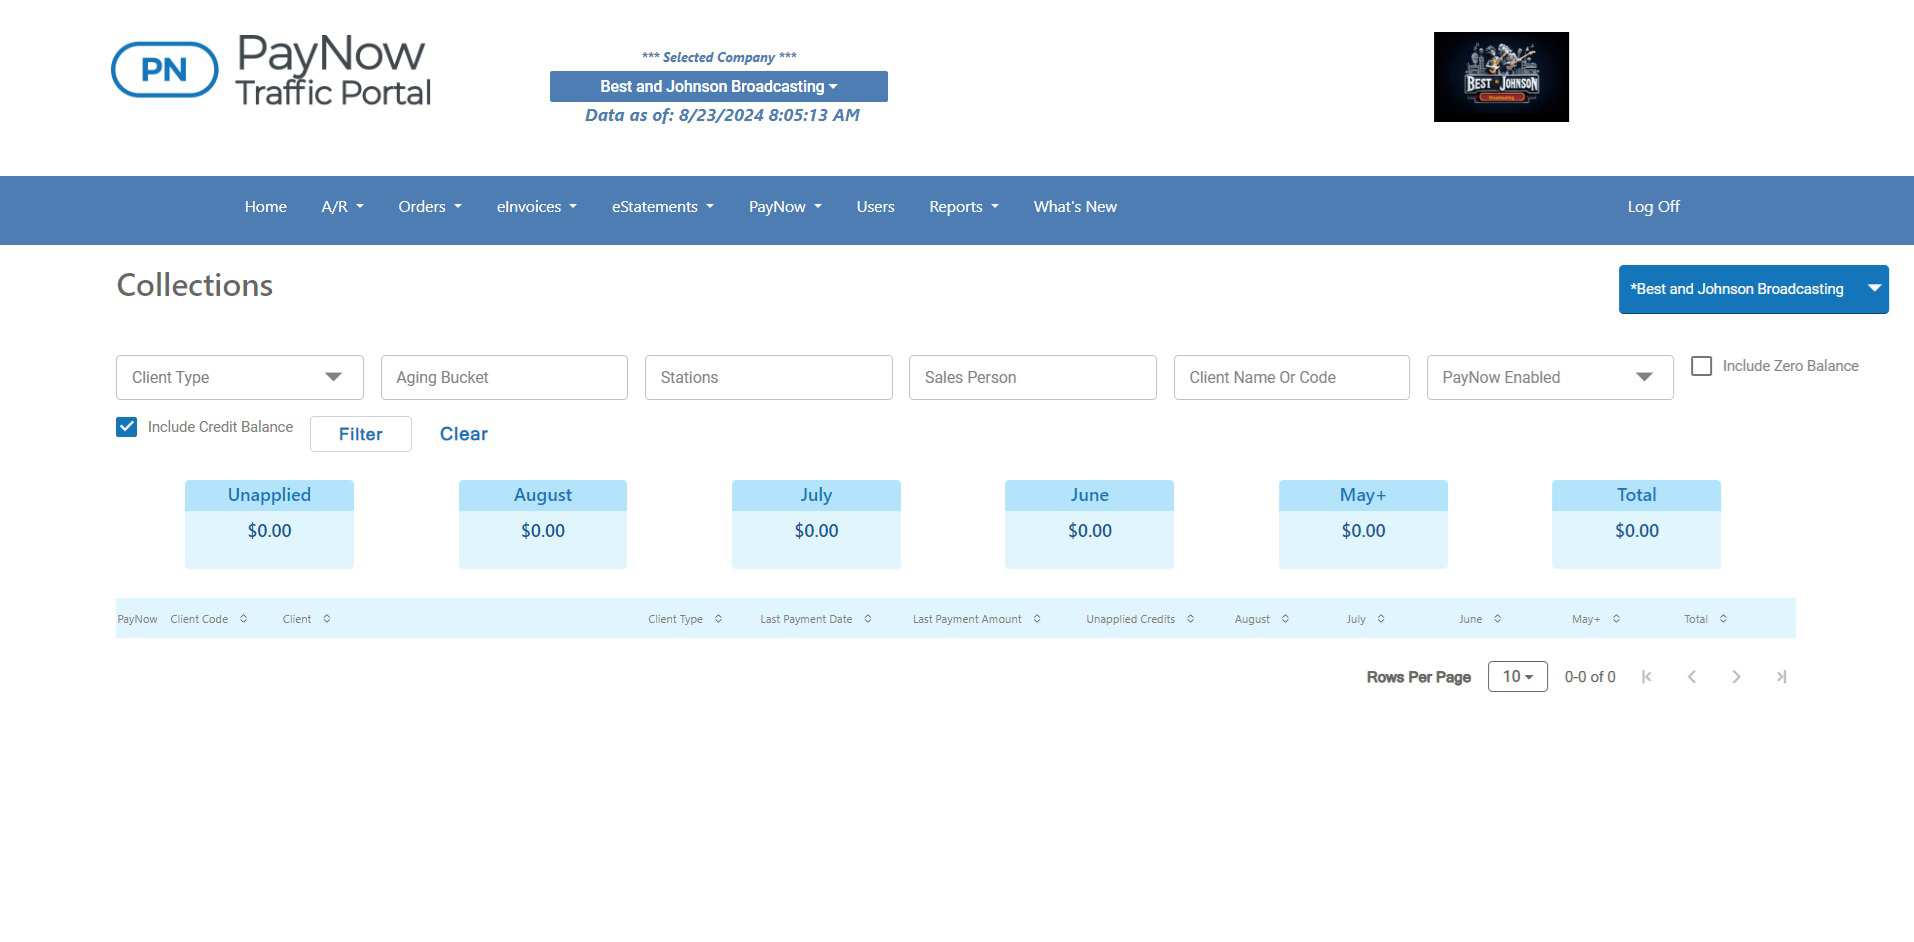Select the Unapplied summary card
The width and height of the screenshot is (1914, 942).
pyautogui.click(x=269, y=524)
